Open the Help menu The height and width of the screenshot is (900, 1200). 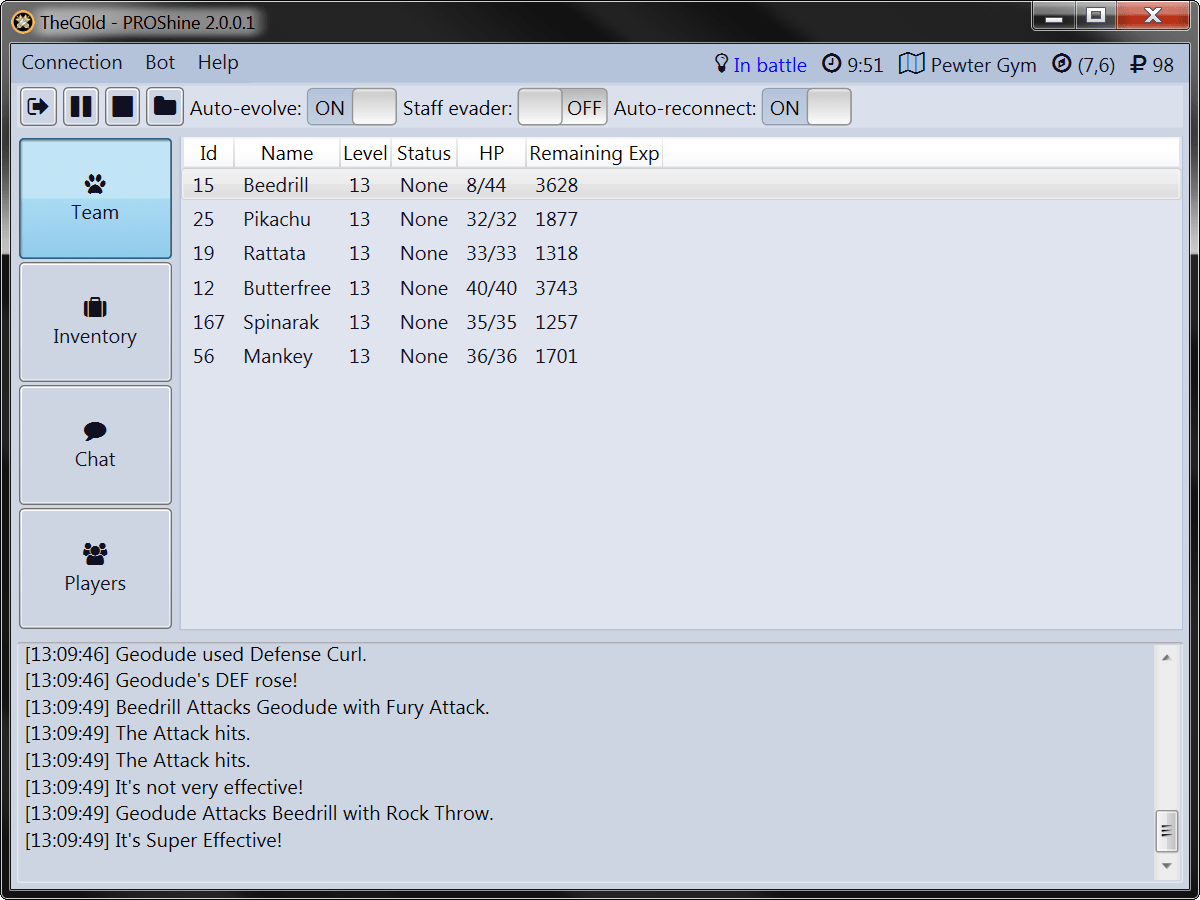coord(217,62)
